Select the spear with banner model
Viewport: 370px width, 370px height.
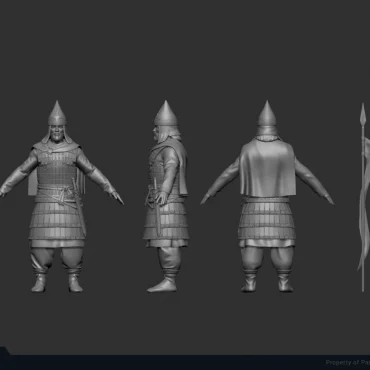[364, 197]
